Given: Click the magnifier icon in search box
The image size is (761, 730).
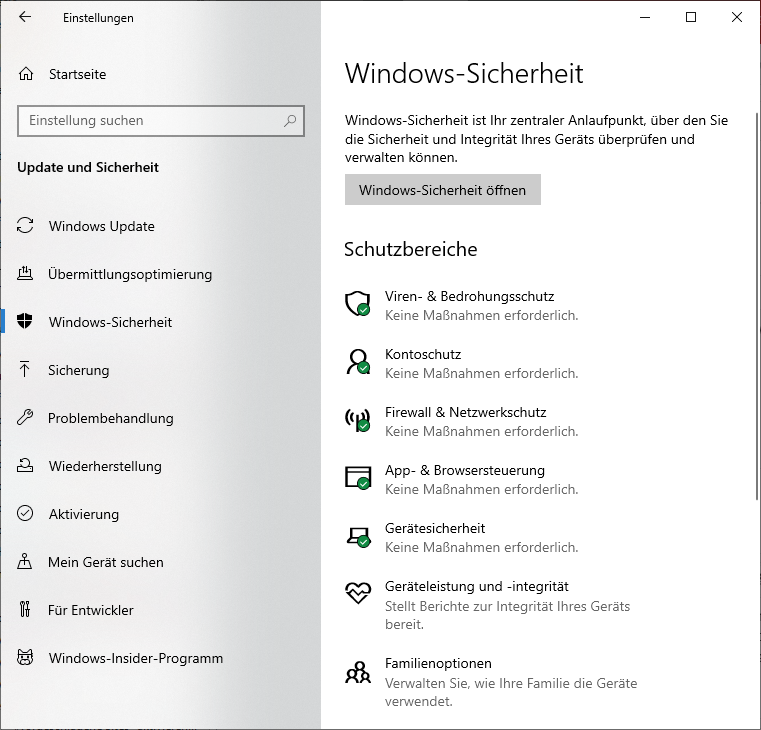Looking at the screenshot, I should click(290, 120).
